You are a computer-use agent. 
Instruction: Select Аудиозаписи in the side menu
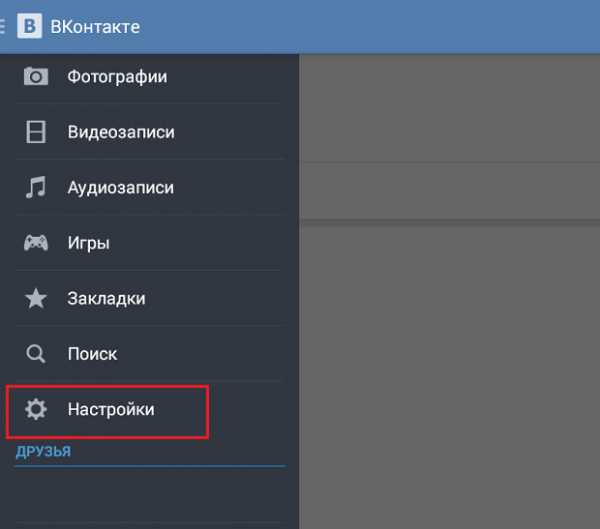[x=149, y=187]
